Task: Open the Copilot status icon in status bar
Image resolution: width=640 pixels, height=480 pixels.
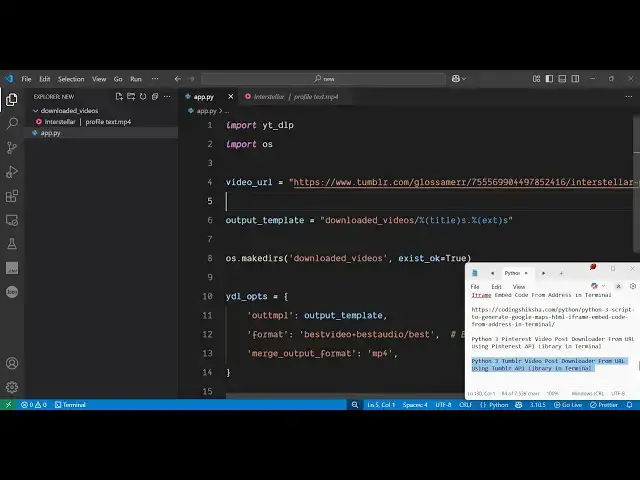Action: click(518, 405)
